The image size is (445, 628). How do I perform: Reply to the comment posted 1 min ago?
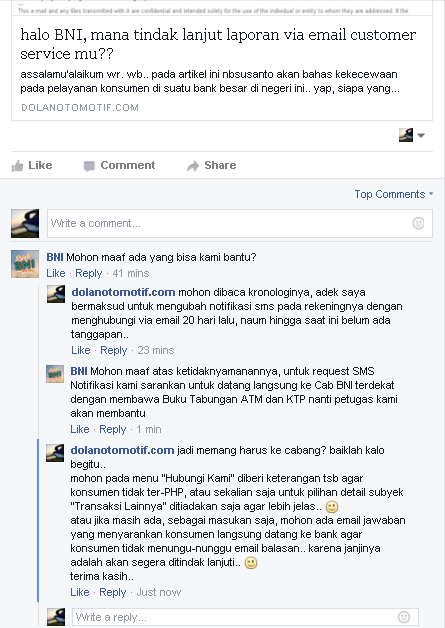tap(113, 429)
